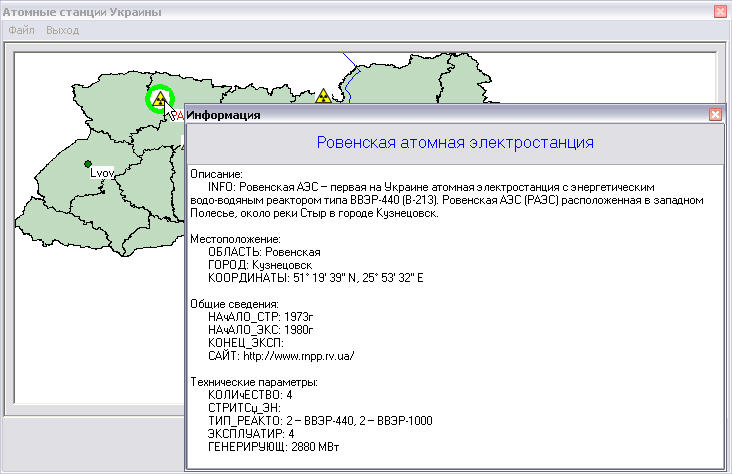This screenshot has height=474, width=732.
Task: Click the Описание section label
Action: point(217,174)
